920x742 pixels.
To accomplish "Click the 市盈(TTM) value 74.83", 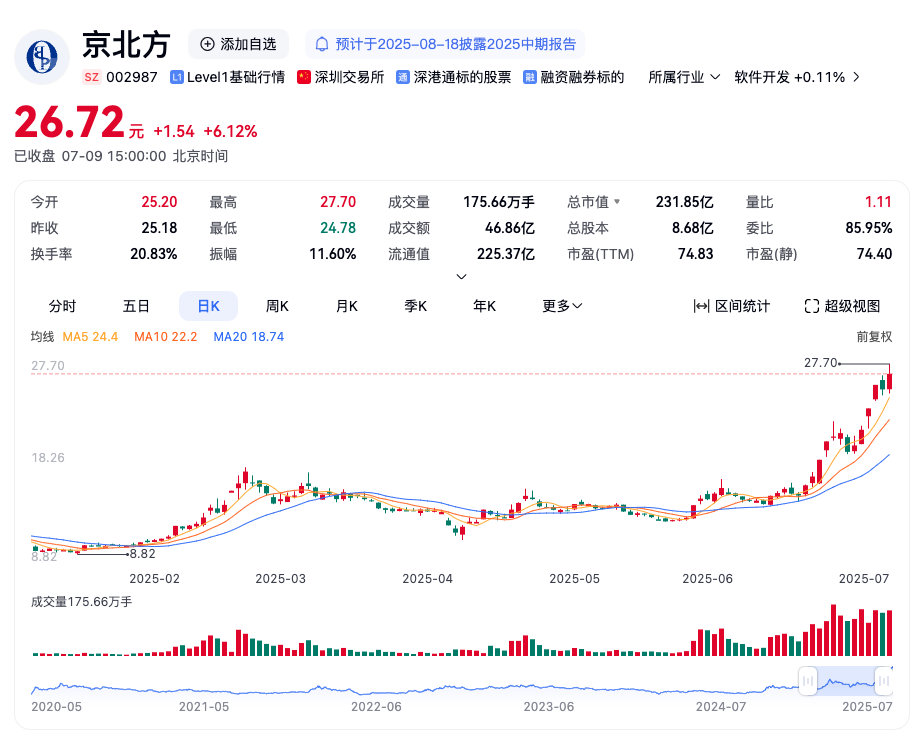I will point(695,254).
